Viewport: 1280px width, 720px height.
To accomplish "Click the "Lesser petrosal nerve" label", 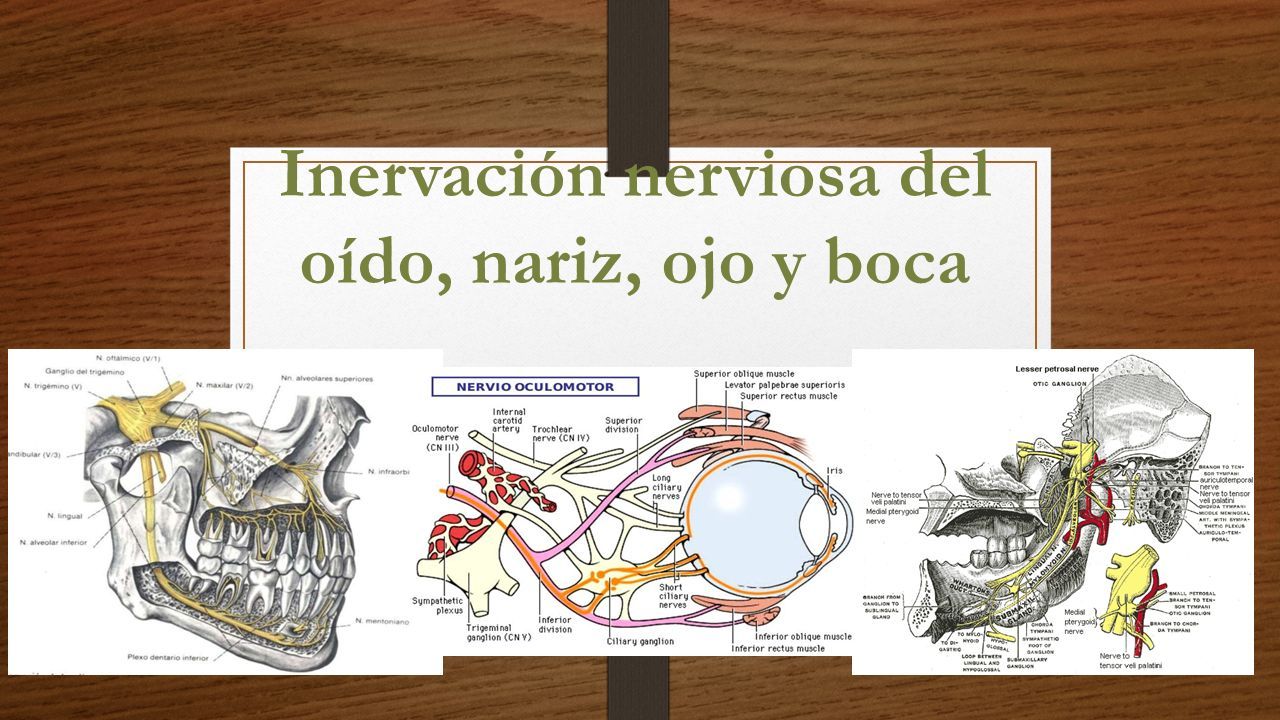I will click(x=1057, y=369).
